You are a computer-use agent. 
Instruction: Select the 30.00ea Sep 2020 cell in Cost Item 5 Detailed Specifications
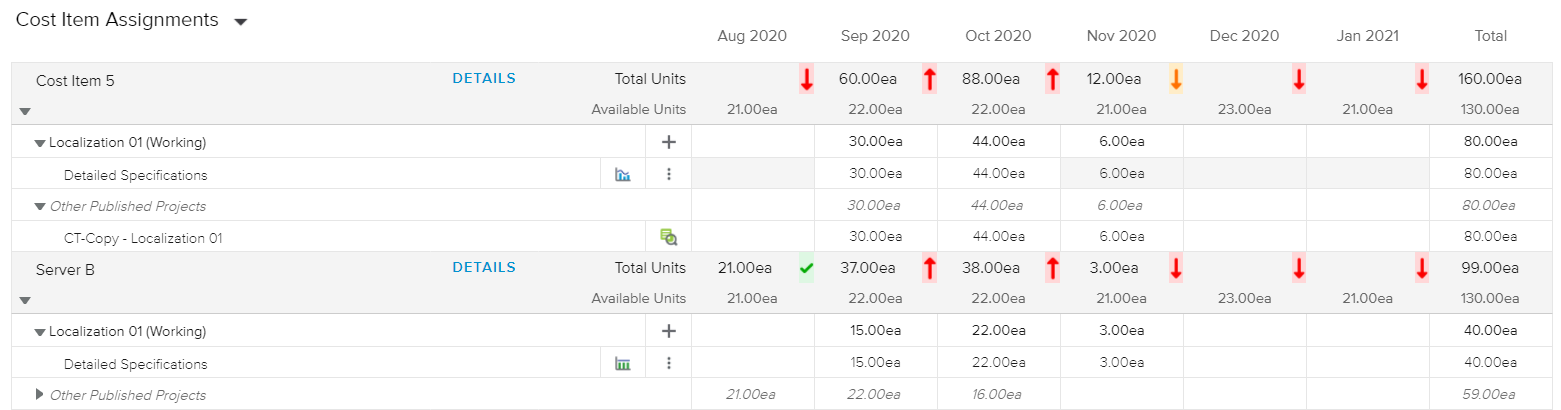pos(875,174)
